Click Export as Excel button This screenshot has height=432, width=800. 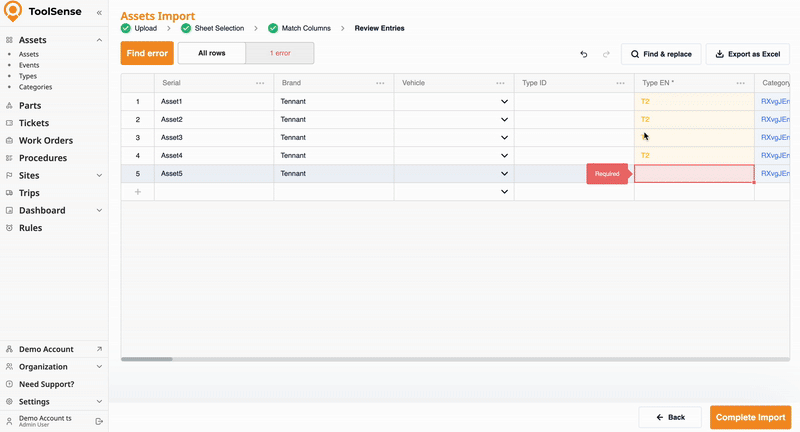[748, 54]
